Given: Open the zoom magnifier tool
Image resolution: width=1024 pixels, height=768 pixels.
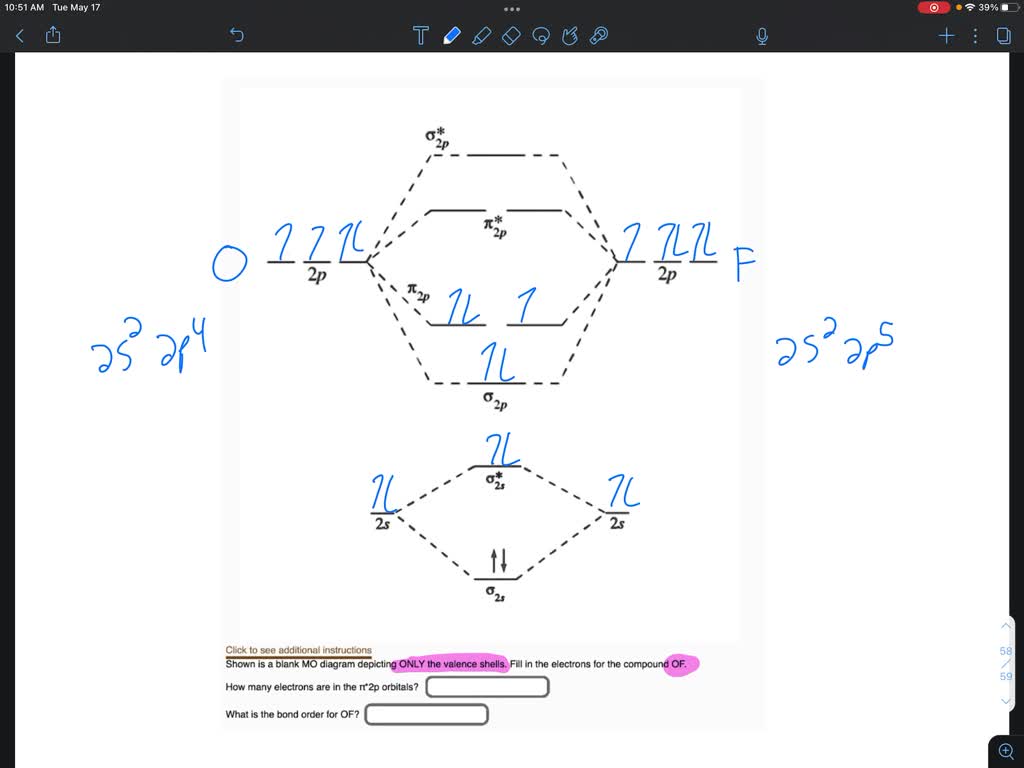Looking at the screenshot, I should point(1005,751).
